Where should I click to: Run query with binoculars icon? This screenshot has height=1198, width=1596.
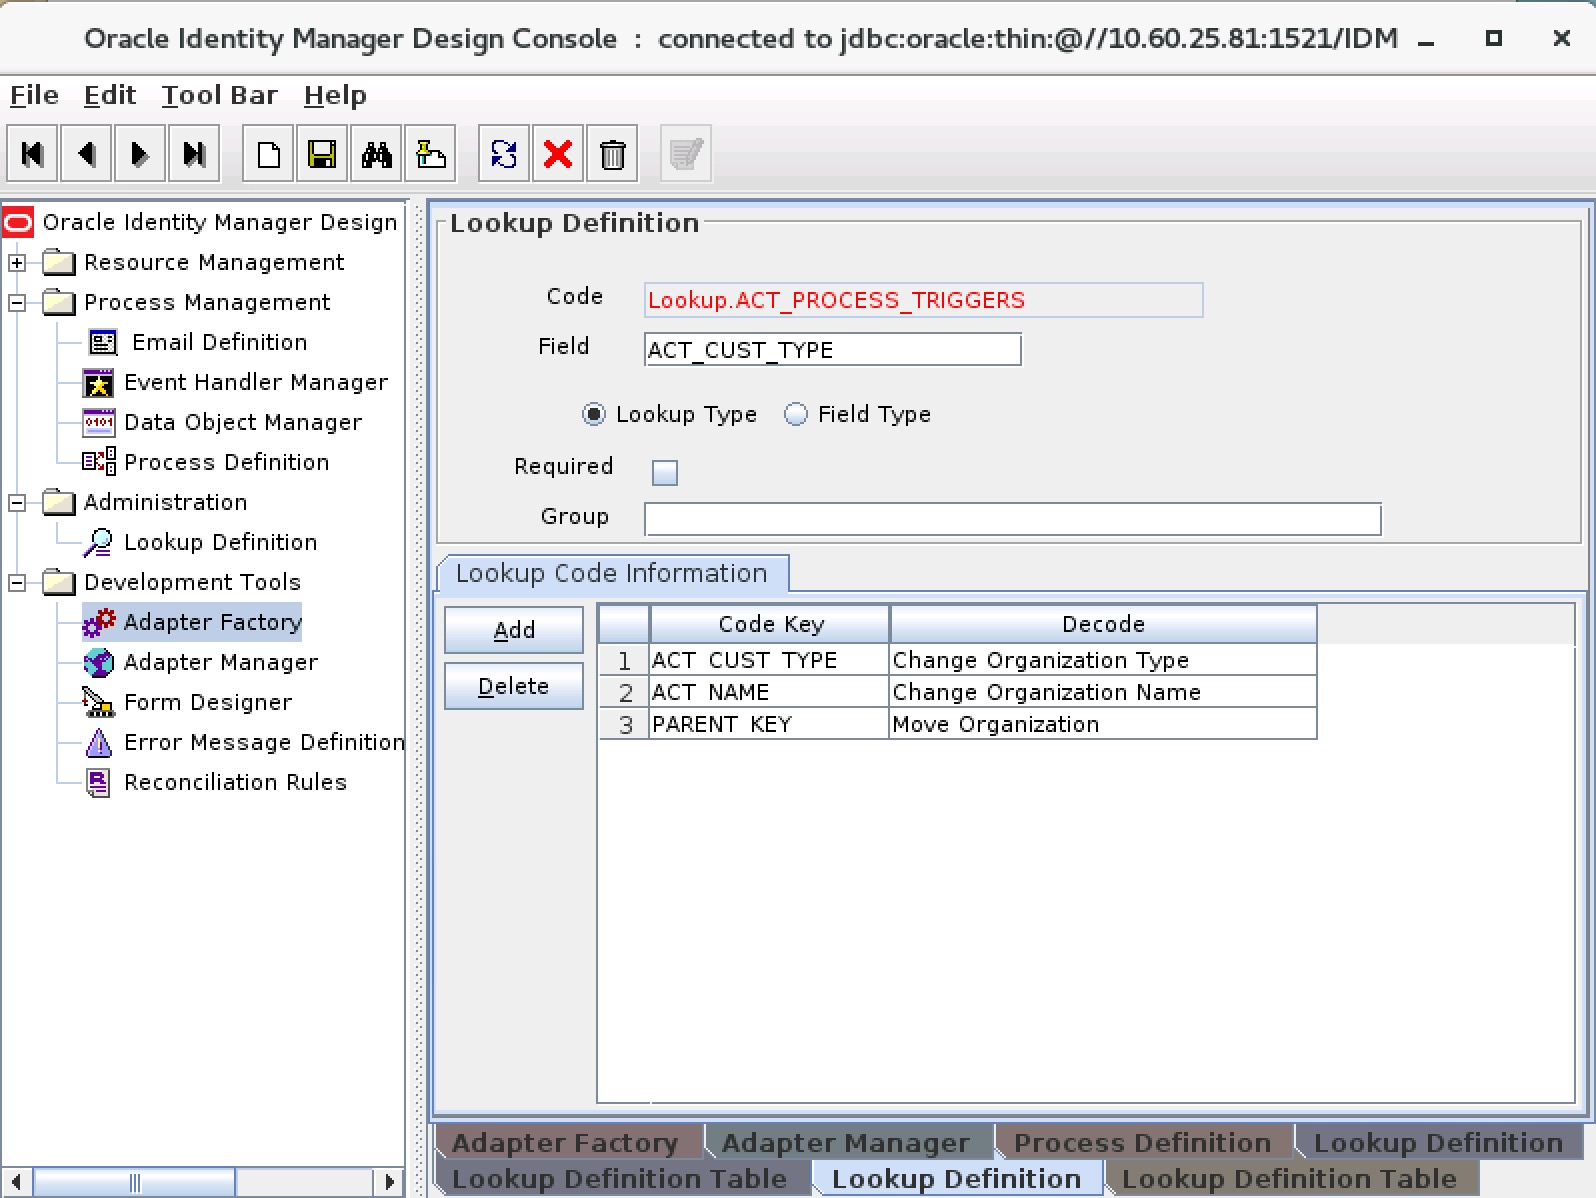click(x=376, y=154)
